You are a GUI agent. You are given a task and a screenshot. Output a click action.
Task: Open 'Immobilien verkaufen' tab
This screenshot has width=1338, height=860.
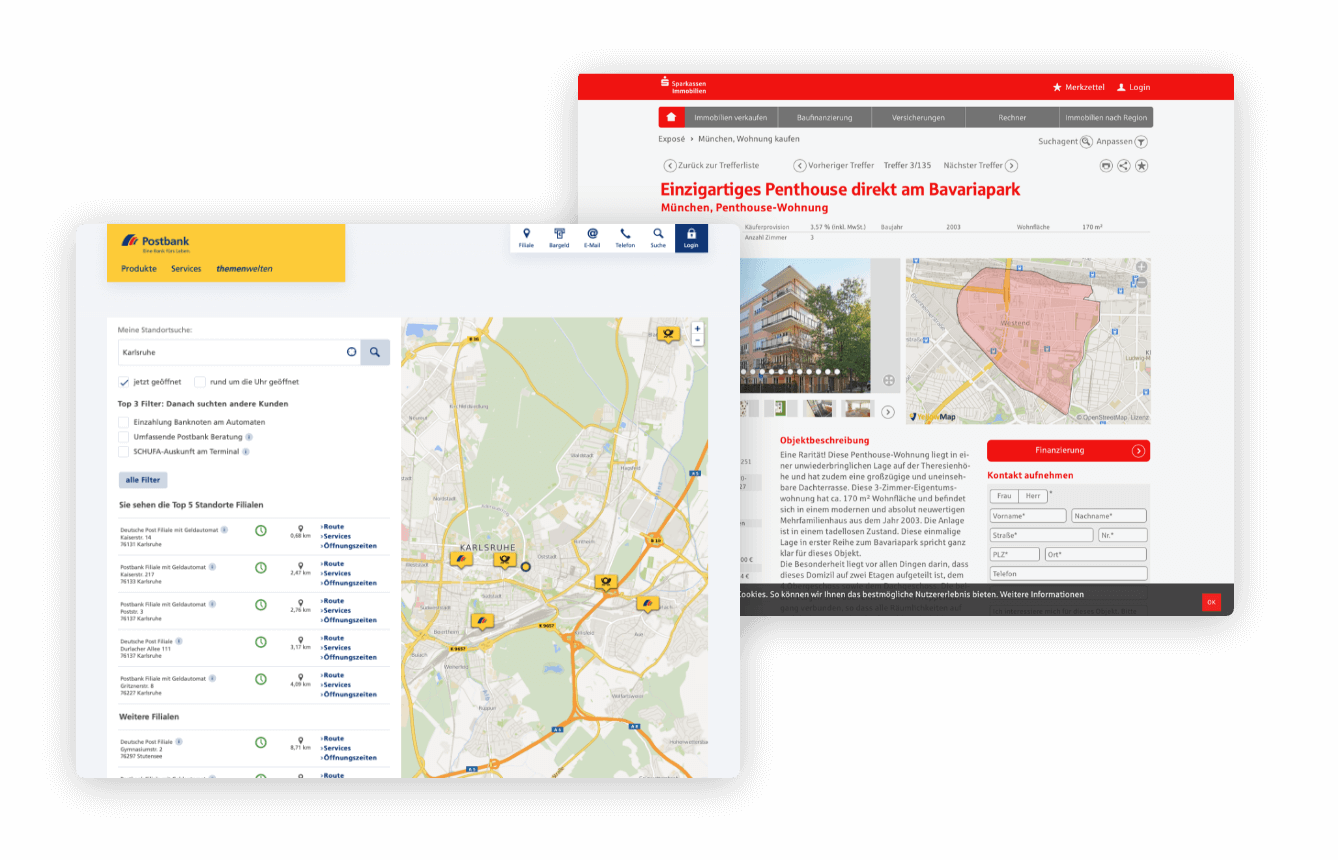point(731,117)
